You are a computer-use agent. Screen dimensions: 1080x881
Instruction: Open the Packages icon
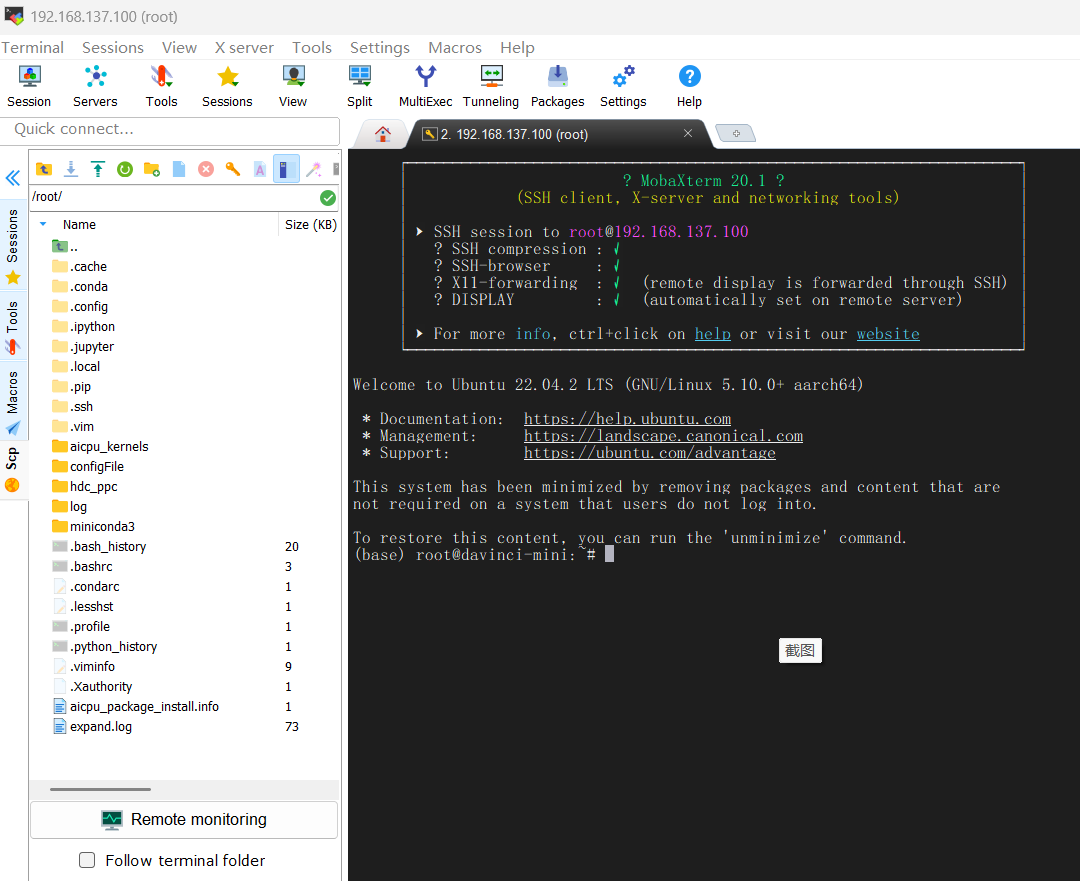(x=557, y=87)
